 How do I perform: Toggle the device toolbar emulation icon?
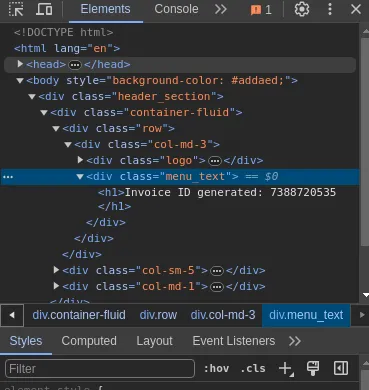coord(44,9)
